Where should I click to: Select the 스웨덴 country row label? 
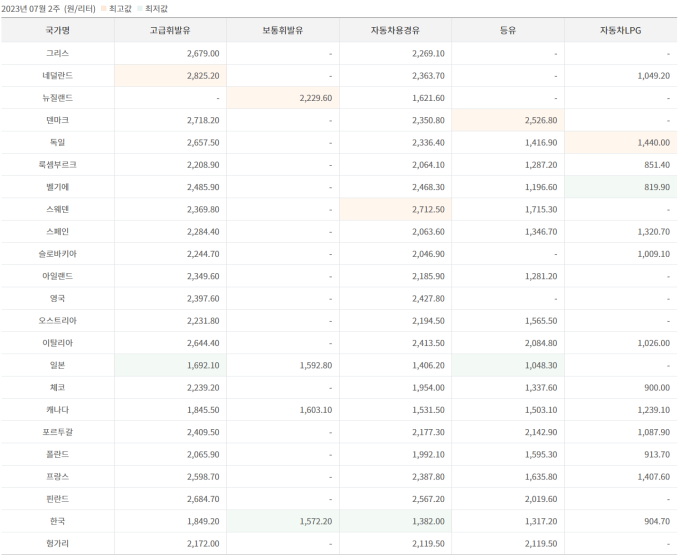click(x=57, y=209)
